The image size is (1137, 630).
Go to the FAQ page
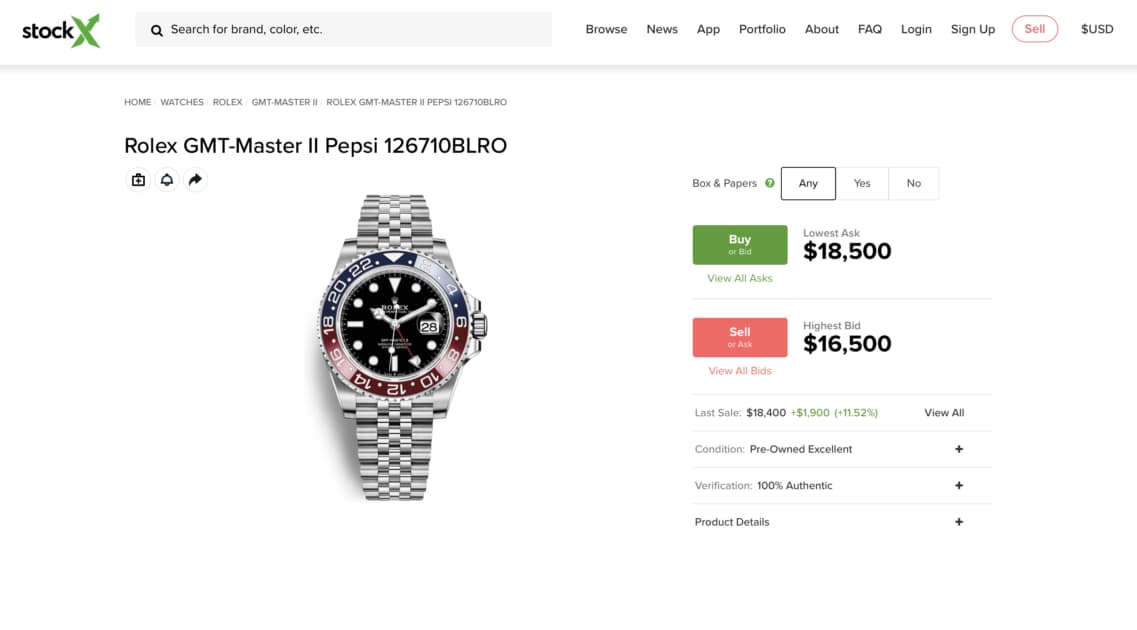pyautogui.click(x=869, y=29)
